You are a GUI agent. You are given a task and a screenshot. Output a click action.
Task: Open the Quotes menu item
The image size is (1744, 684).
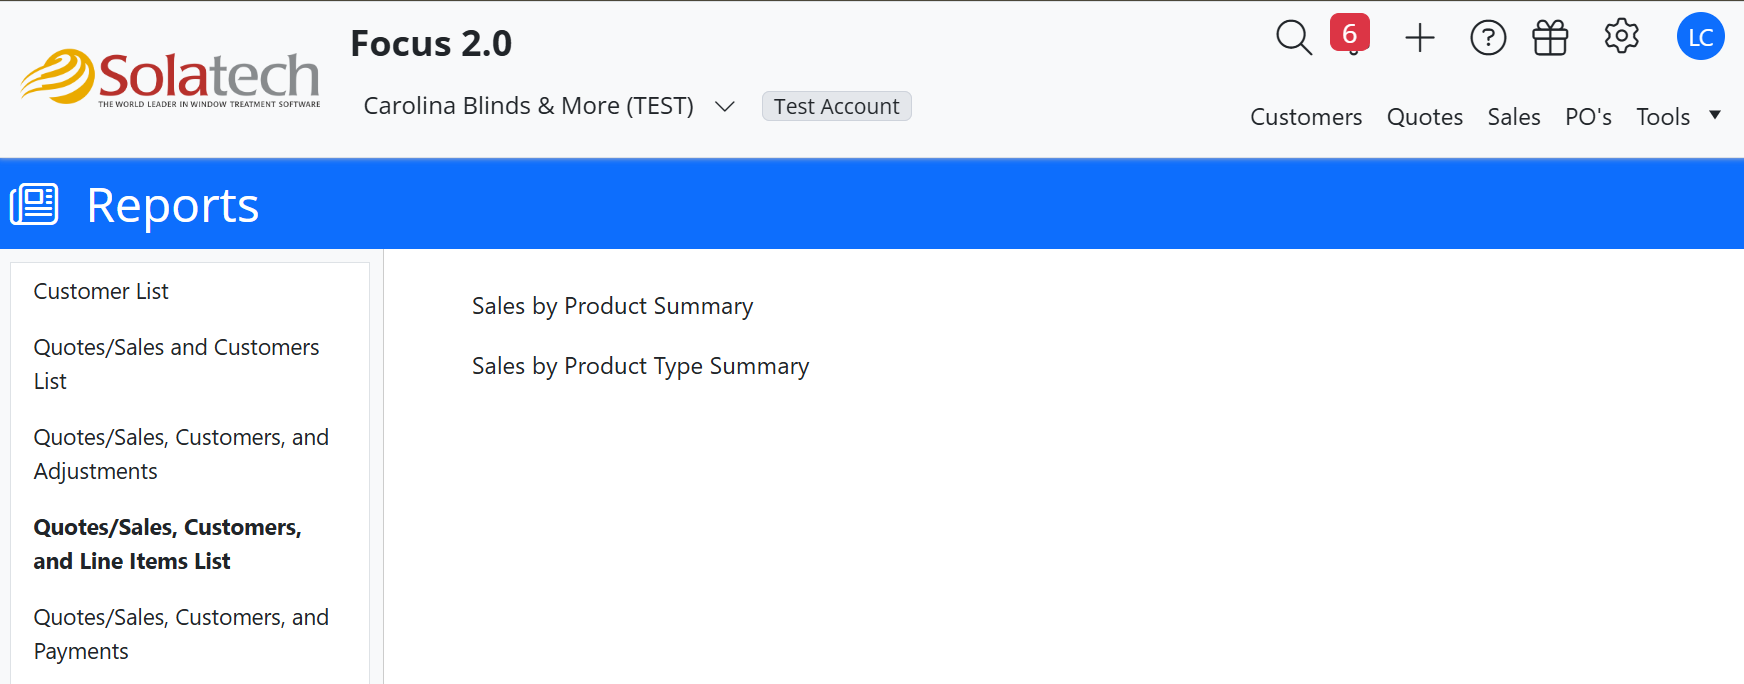(1424, 117)
